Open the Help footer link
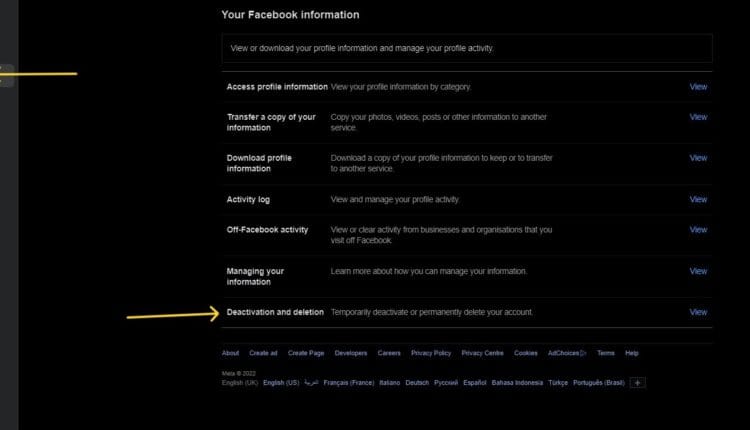 coord(631,353)
